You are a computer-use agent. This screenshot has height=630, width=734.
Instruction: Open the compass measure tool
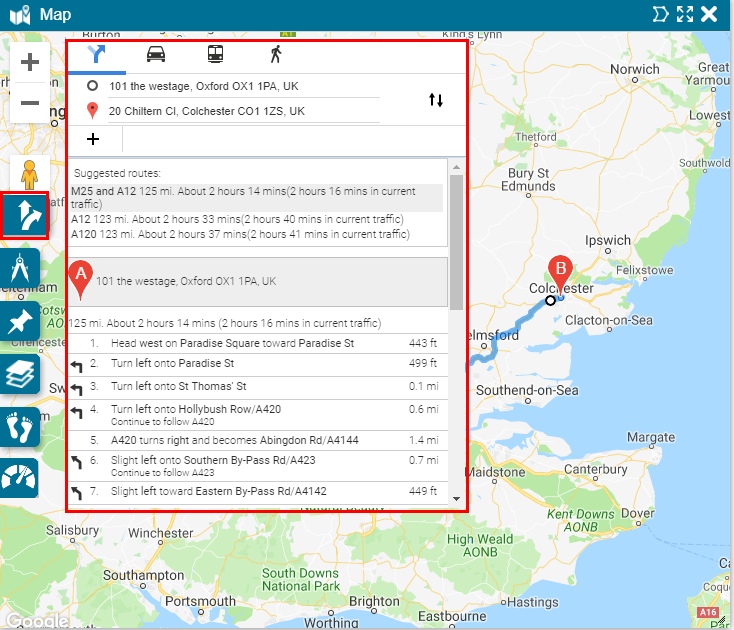click(20, 270)
